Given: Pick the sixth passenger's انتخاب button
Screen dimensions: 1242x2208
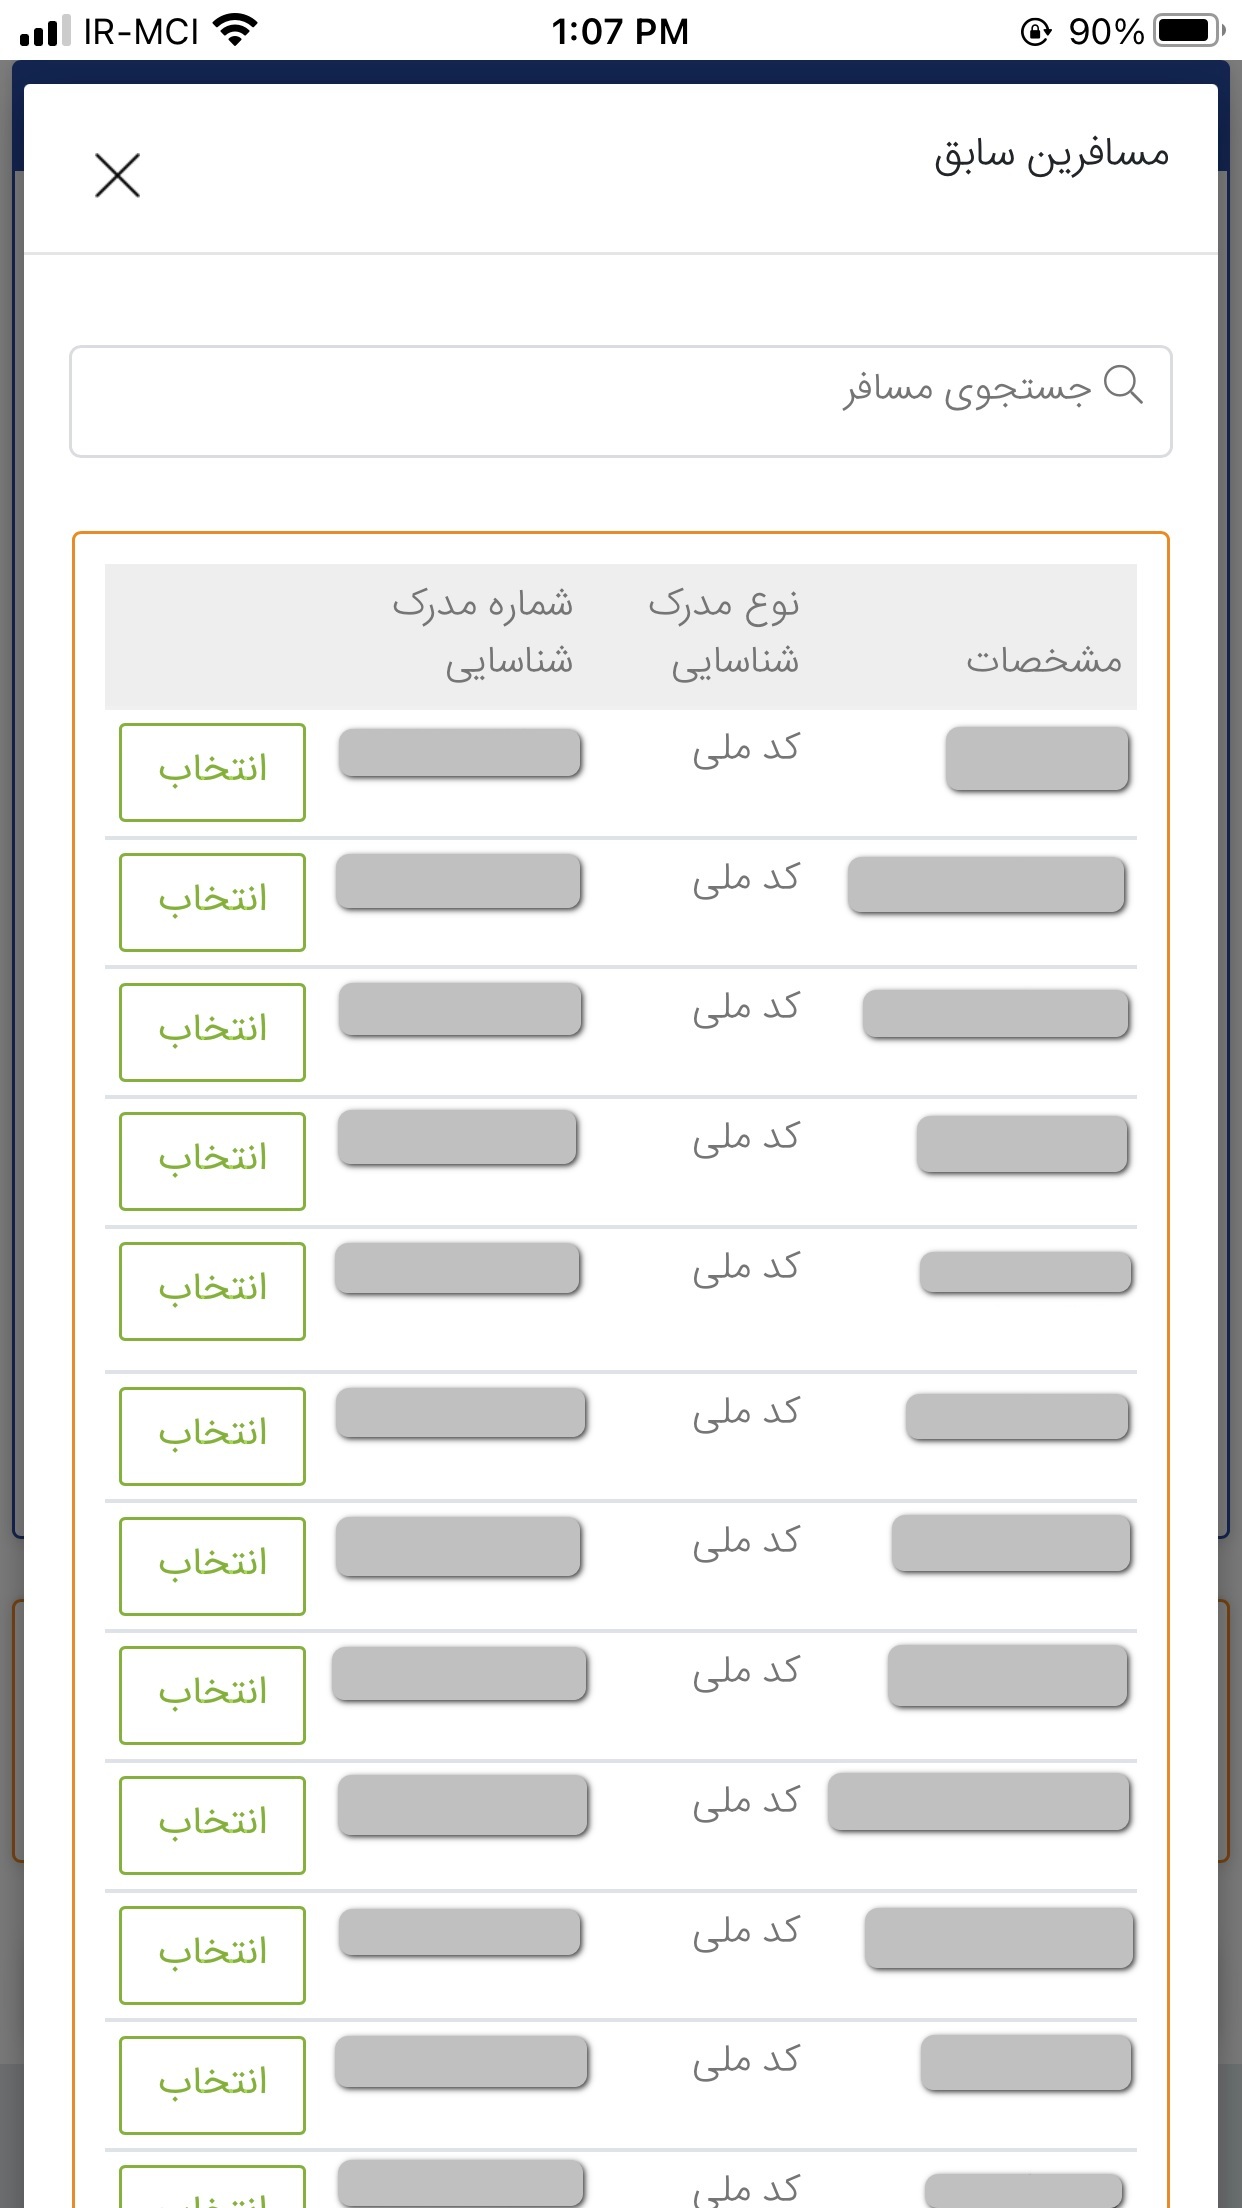Looking at the screenshot, I should [212, 1436].
